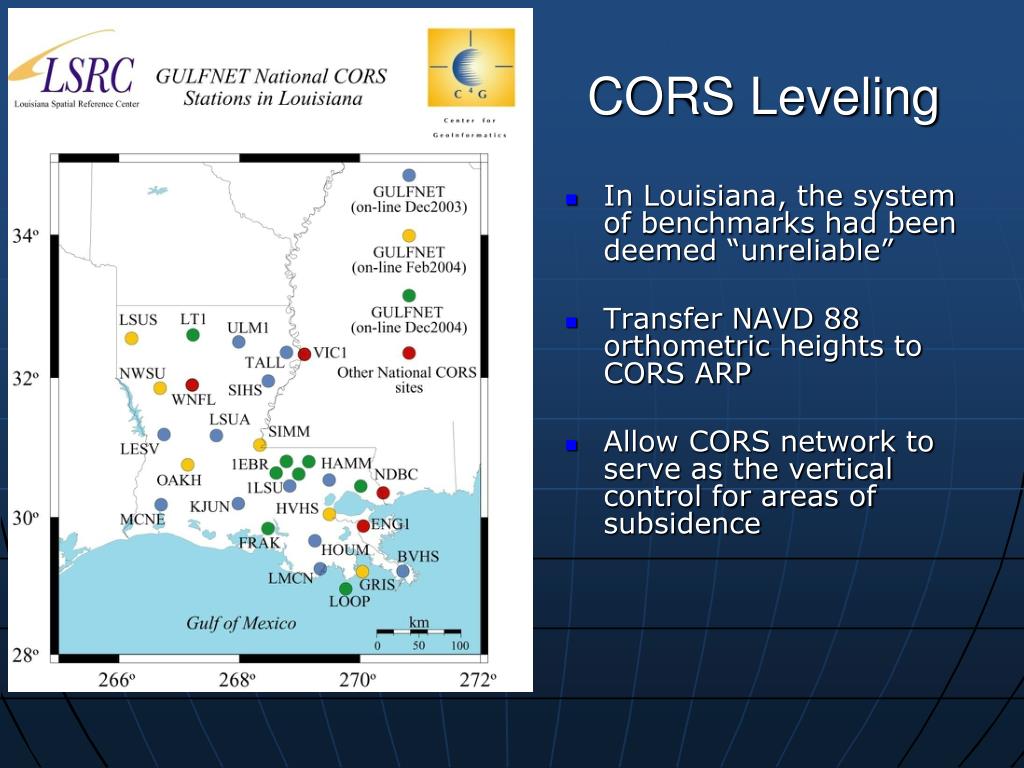Image resolution: width=1024 pixels, height=768 pixels.
Task: Click the "272°" longitude axis label
Action: coord(478,680)
